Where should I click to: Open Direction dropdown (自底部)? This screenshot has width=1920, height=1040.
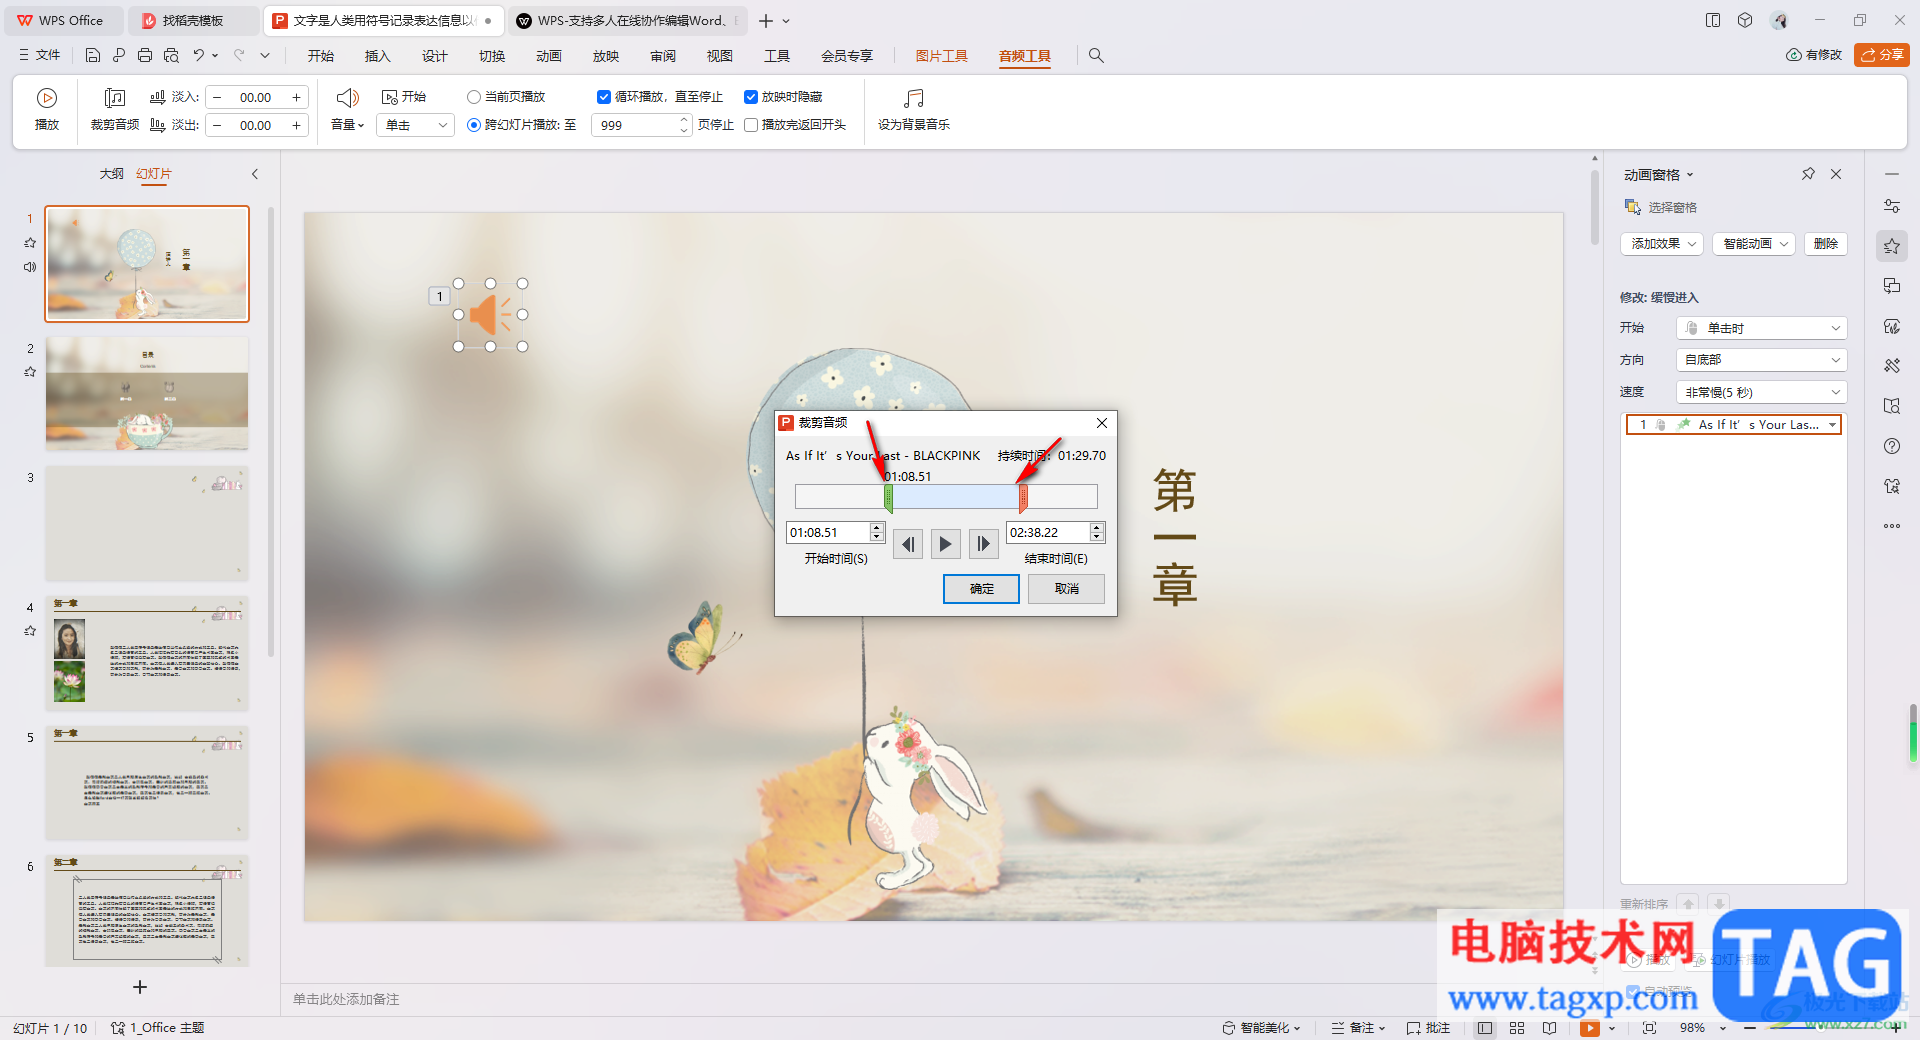(1761, 360)
